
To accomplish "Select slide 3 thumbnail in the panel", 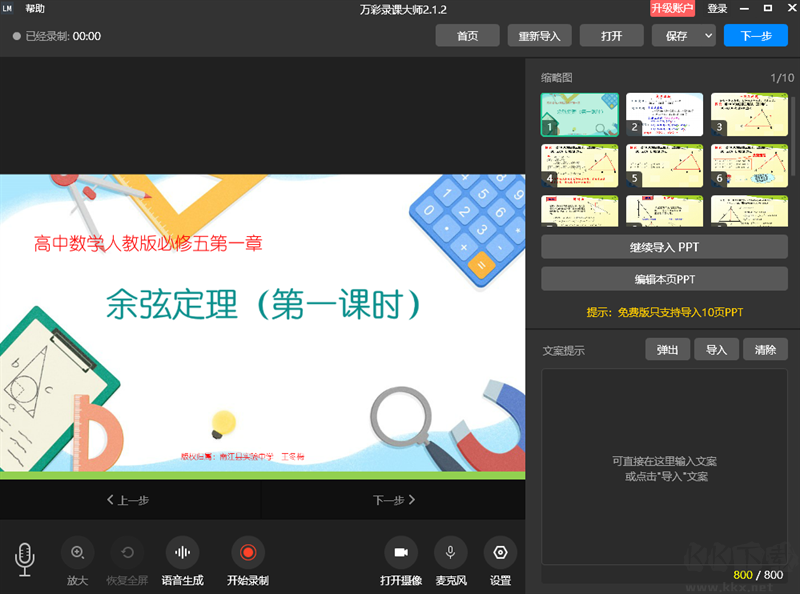I will pos(749,113).
